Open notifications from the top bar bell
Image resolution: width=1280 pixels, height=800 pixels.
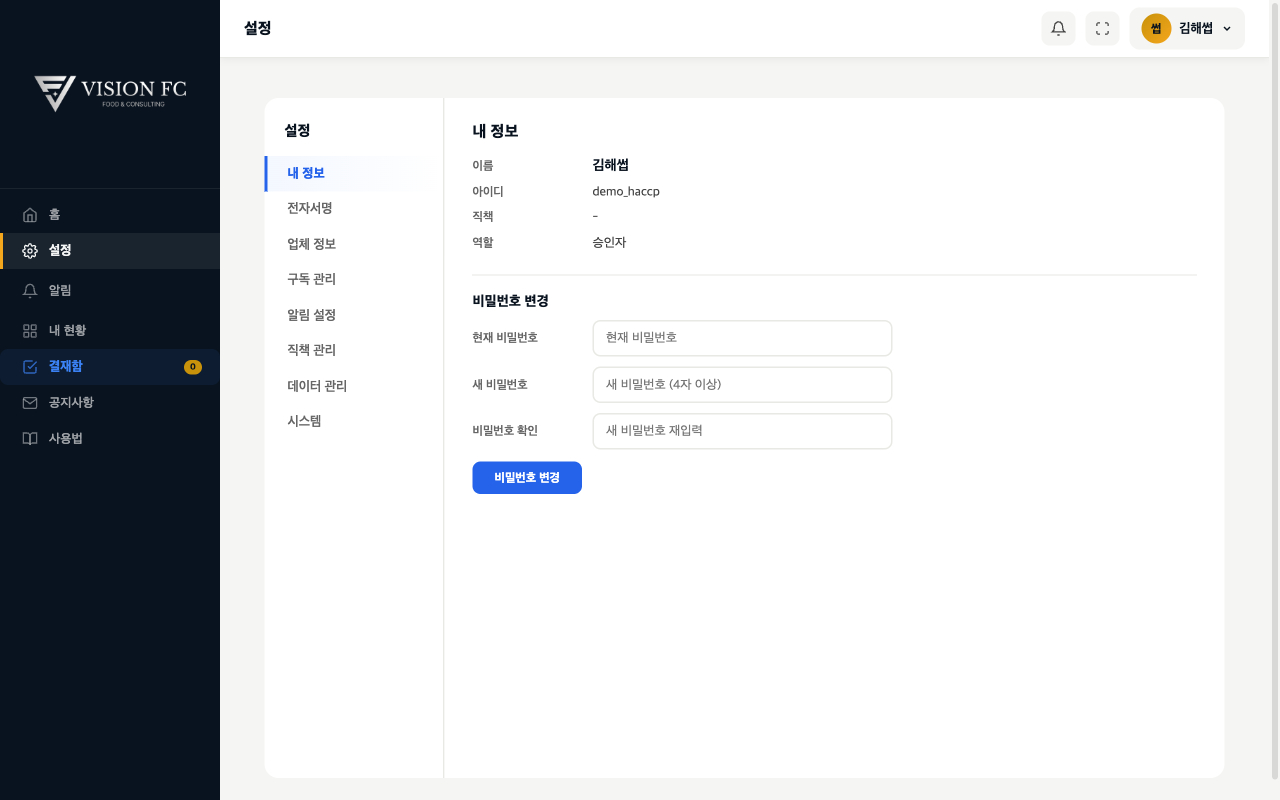(x=1058, y=29)
